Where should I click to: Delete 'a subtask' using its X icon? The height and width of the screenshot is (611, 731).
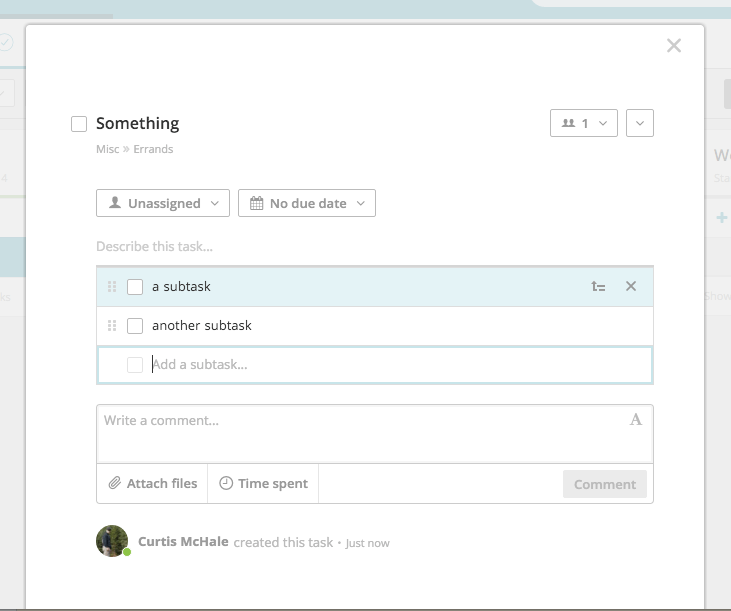(x=631, y=287)
